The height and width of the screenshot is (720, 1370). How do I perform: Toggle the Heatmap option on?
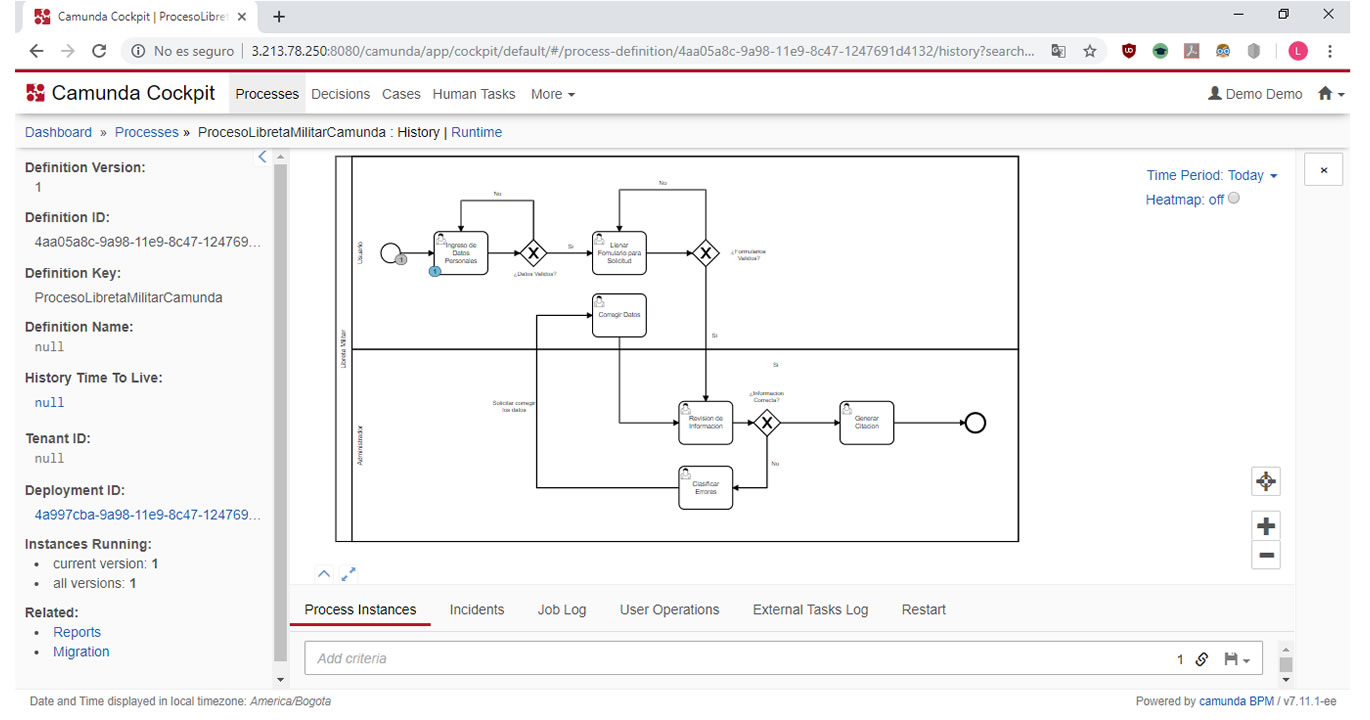tap(1234, 198)
